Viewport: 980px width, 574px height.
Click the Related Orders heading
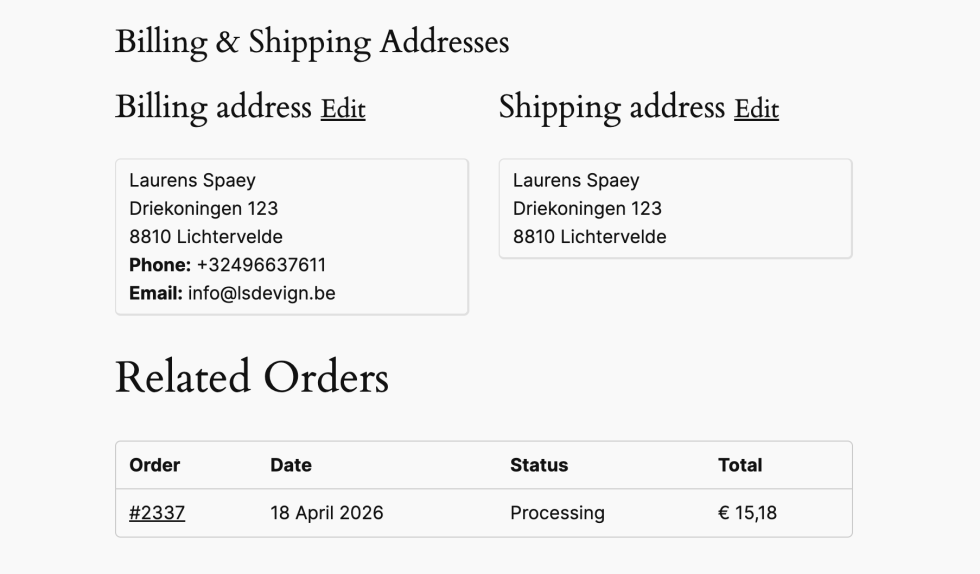click(x=252, y=378)
